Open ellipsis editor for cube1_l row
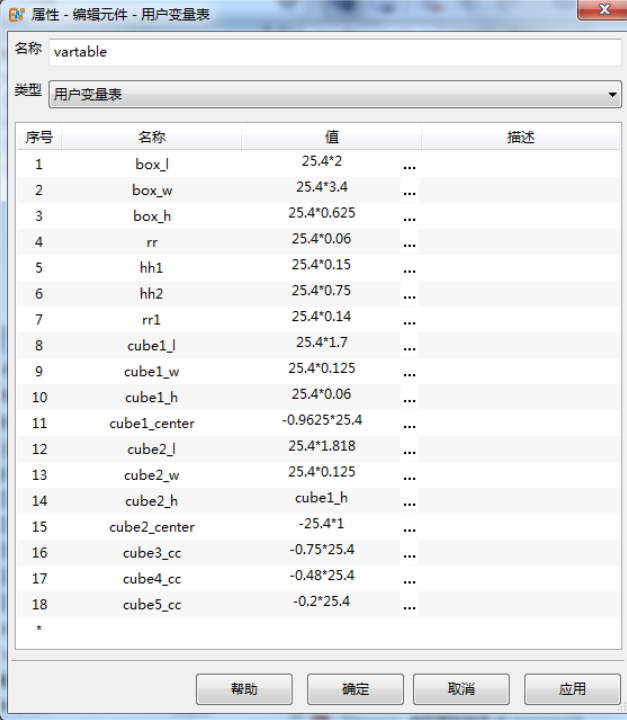 (x=409, y=345)
